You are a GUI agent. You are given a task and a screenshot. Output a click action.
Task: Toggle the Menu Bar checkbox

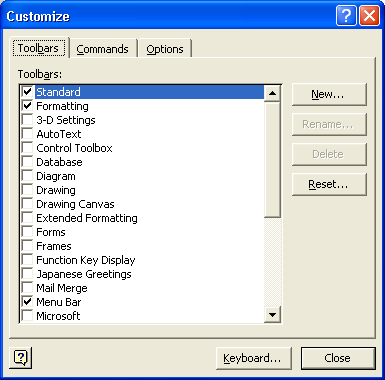coord(27,302)
